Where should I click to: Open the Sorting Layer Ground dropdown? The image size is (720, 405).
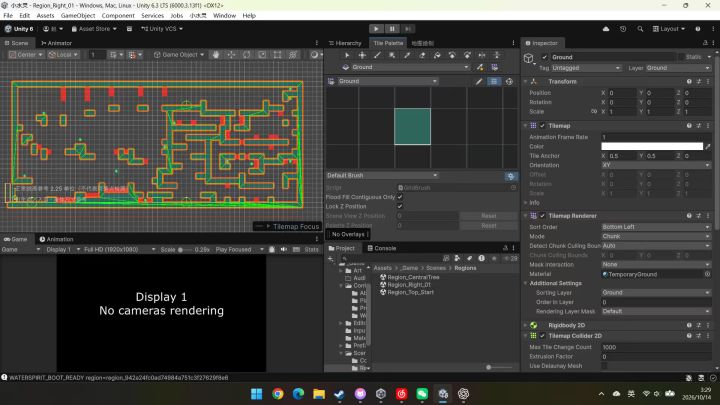coord(656,292)
